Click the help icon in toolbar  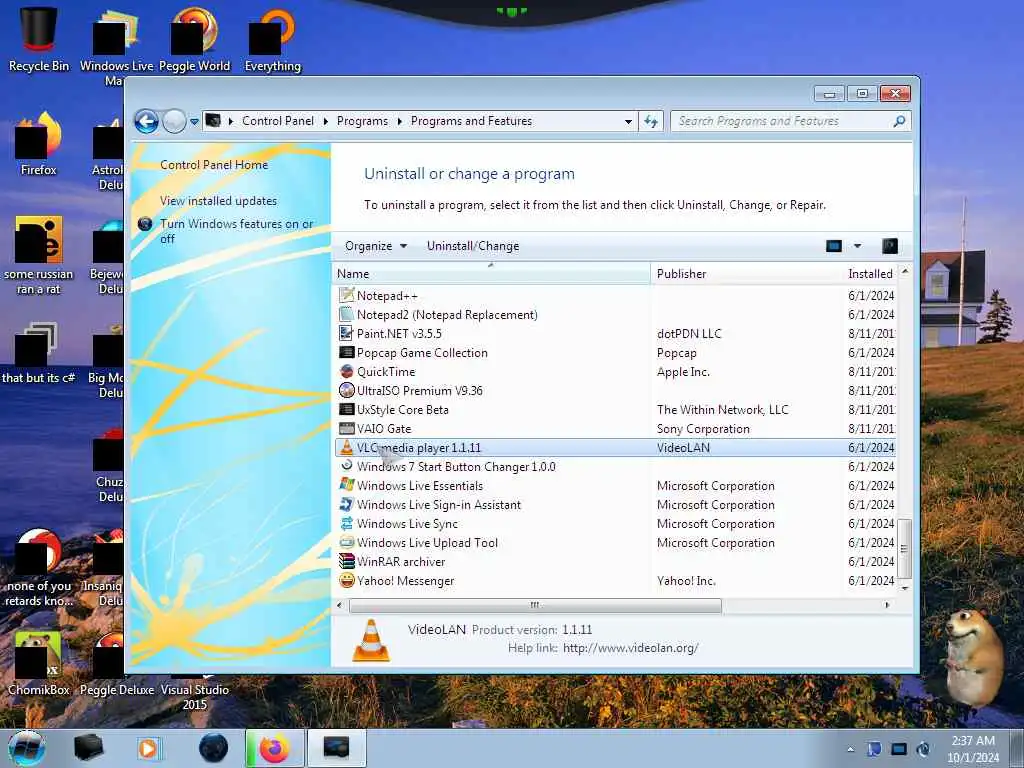click(889, 246)
